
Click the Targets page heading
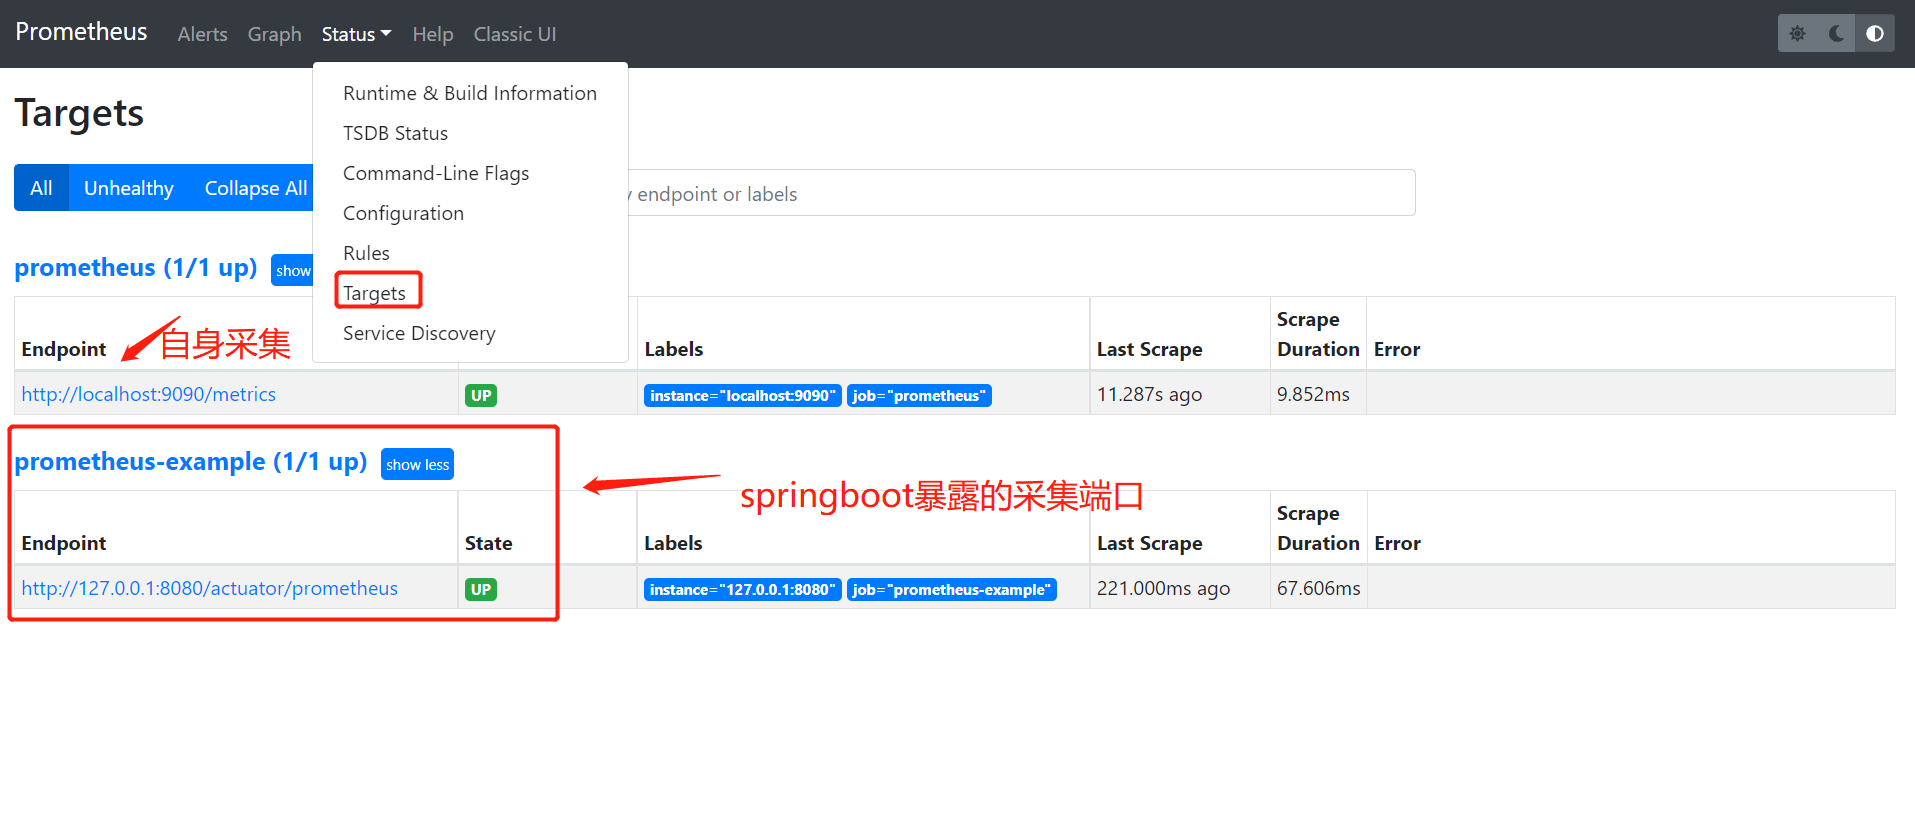pos(79,113)
